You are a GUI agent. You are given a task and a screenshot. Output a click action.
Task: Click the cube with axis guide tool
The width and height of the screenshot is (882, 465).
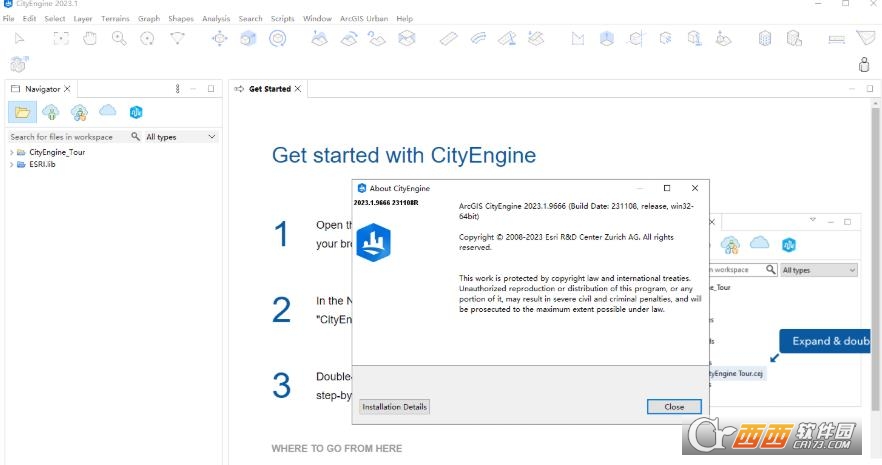(636, 38)
